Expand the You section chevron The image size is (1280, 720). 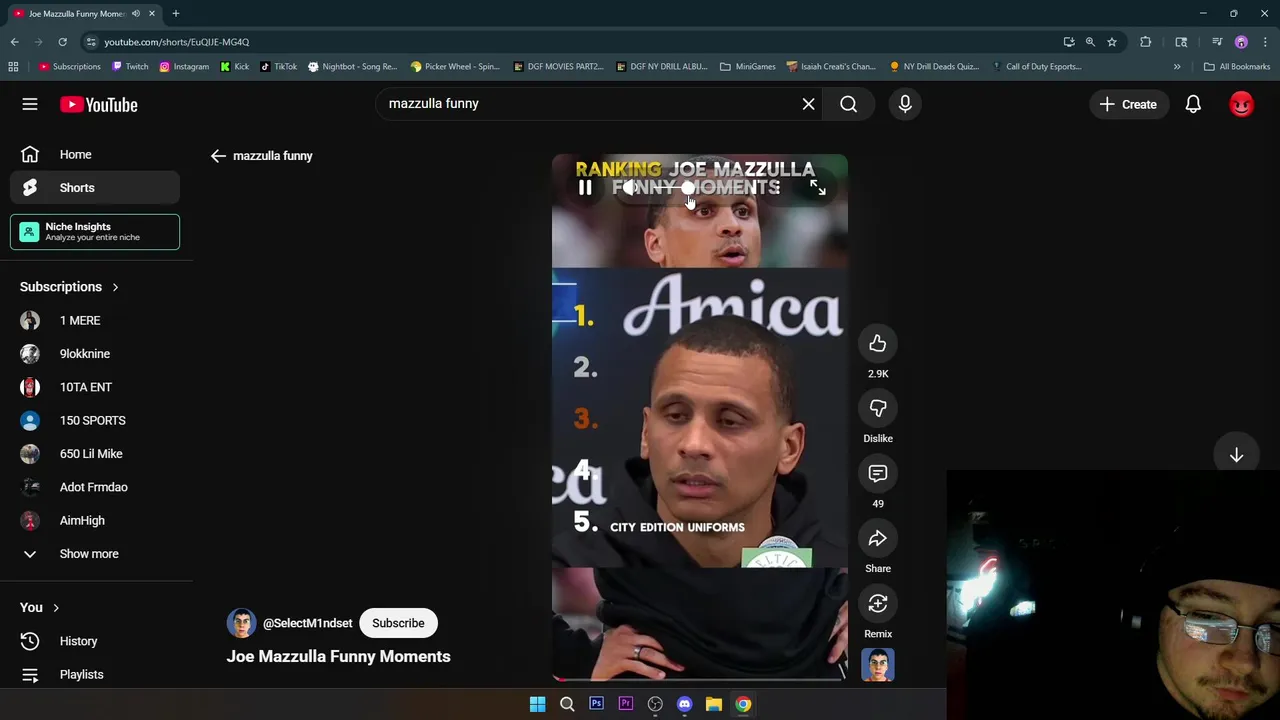(x=56, y=608)
